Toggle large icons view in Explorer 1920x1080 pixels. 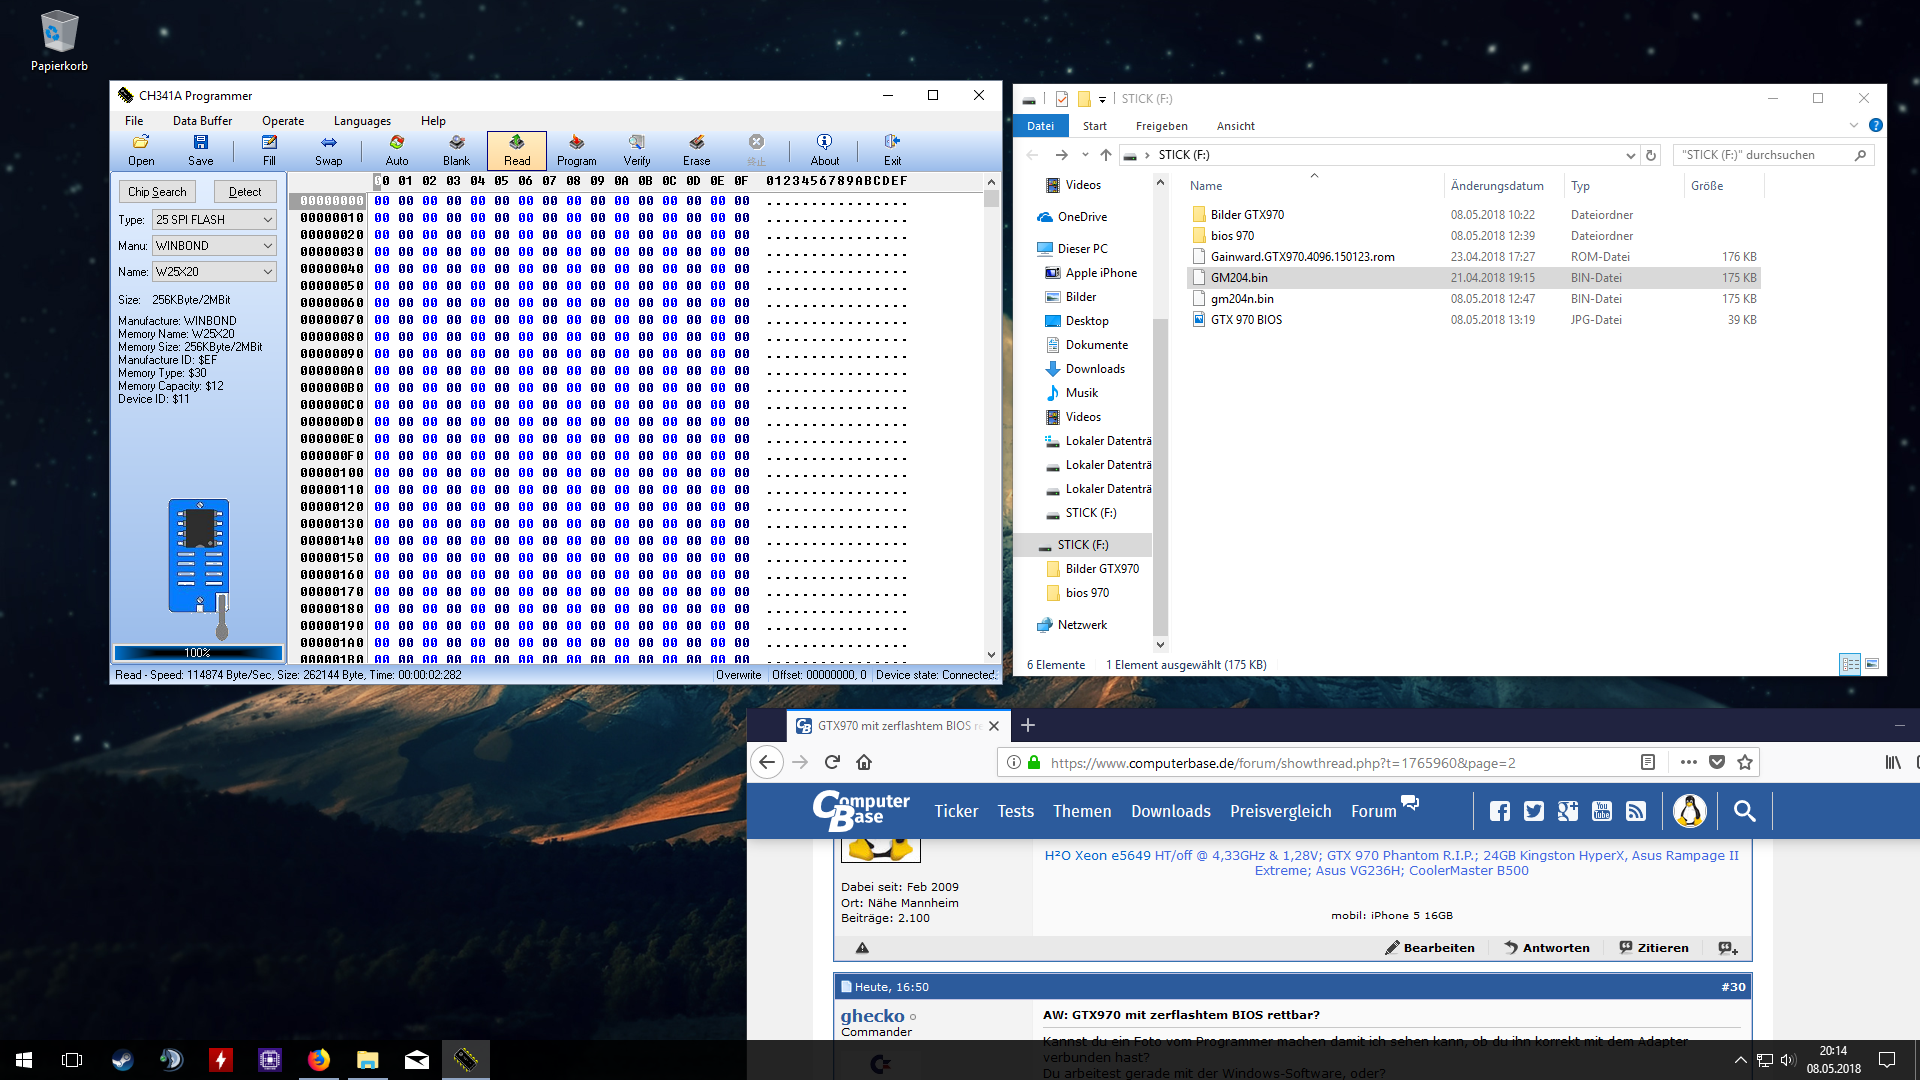tap(1872, 664)
